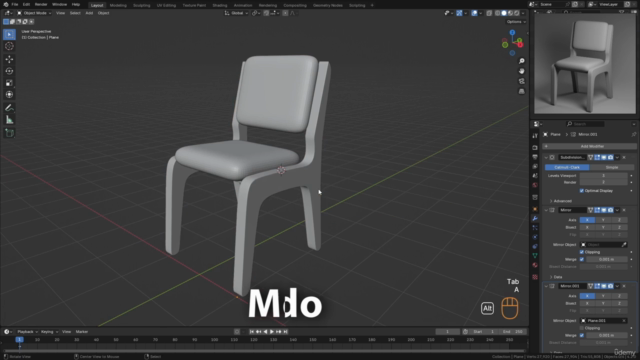Open the Object Mode dropdown
The height and width of the screenshot is (360, 640).
tap(34, 13)
